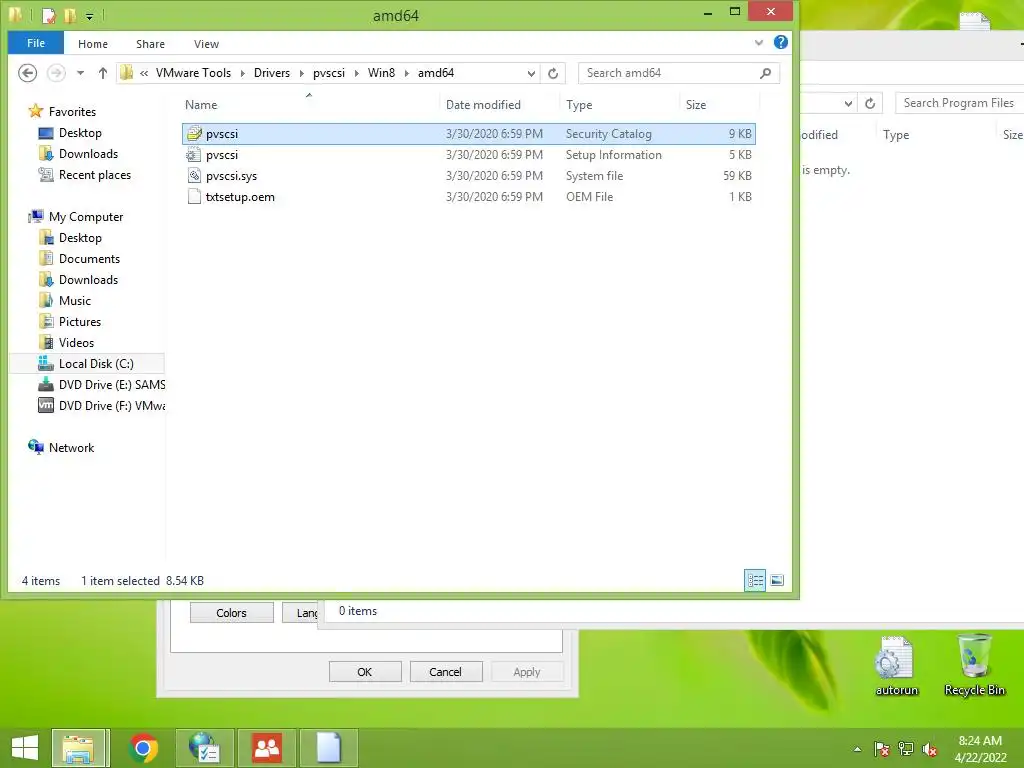This screenshot has width=1024, height=768.
Task: Expand the arrow after Win8 breadcrumb
Action: pyautogui.click(x=407, y=73)
